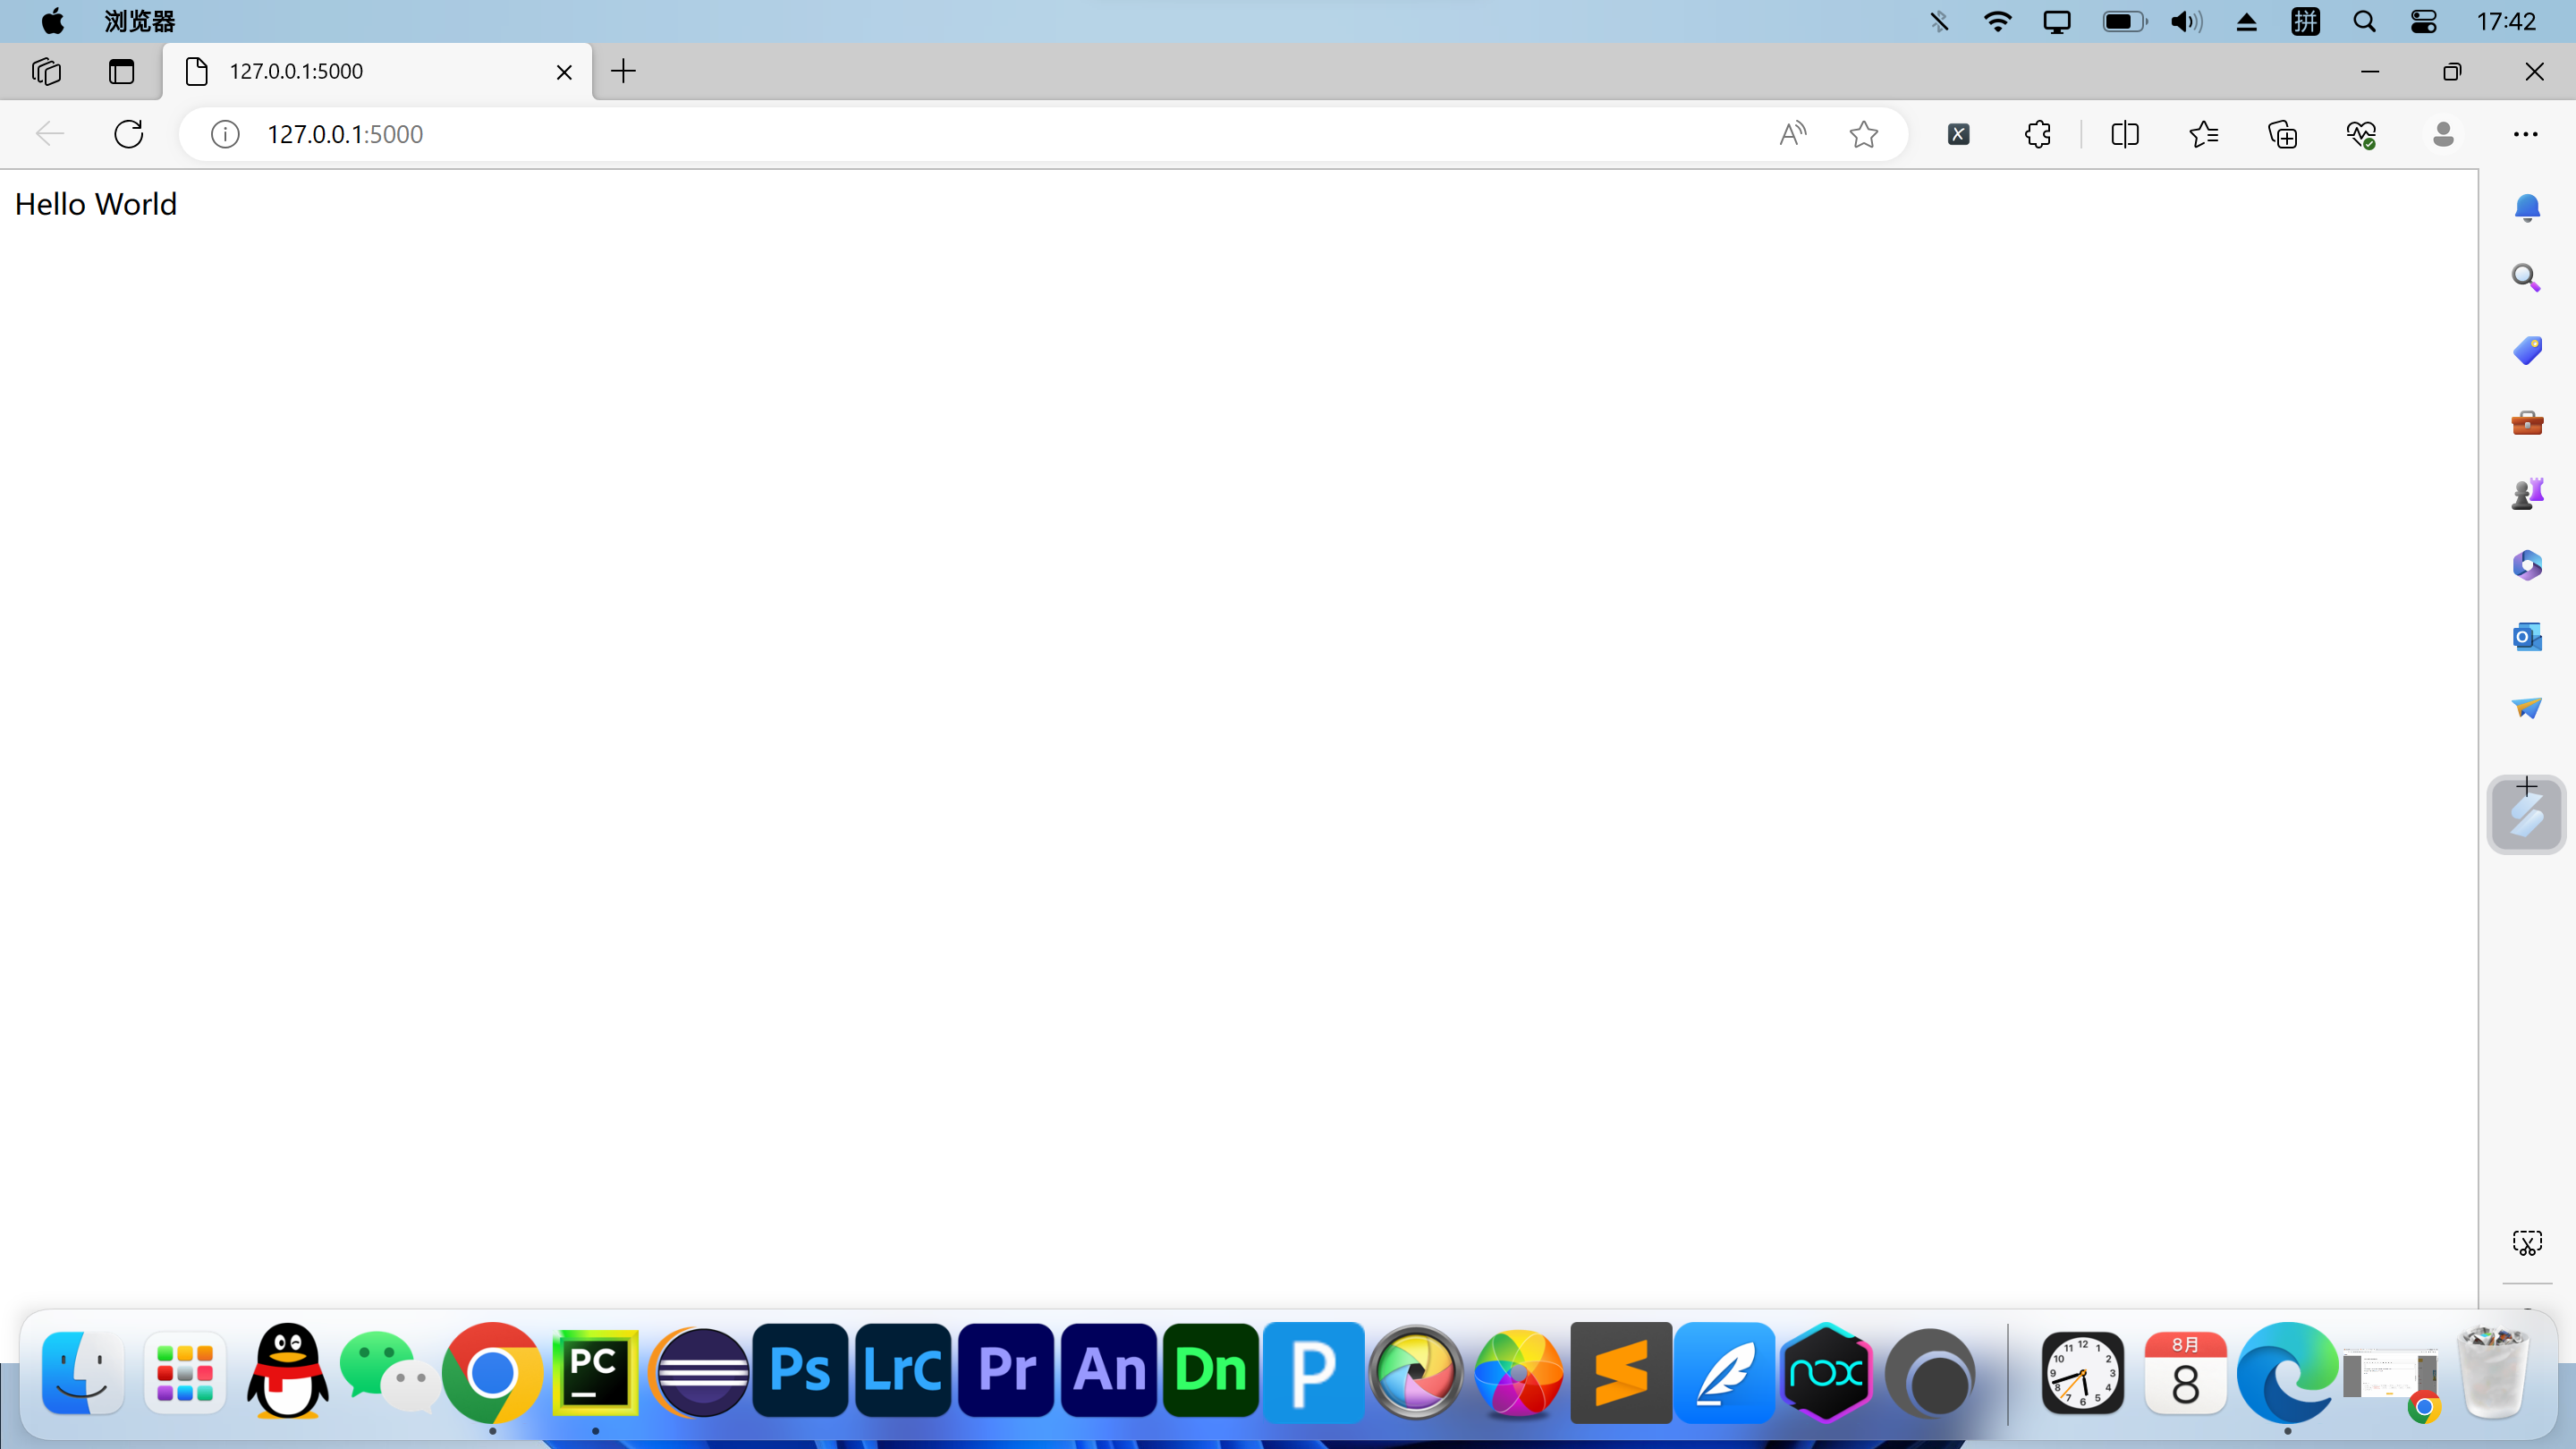Launch Adobe Dimension from the dock
This screenshot has width=2576, height=1449.
1211,1370
